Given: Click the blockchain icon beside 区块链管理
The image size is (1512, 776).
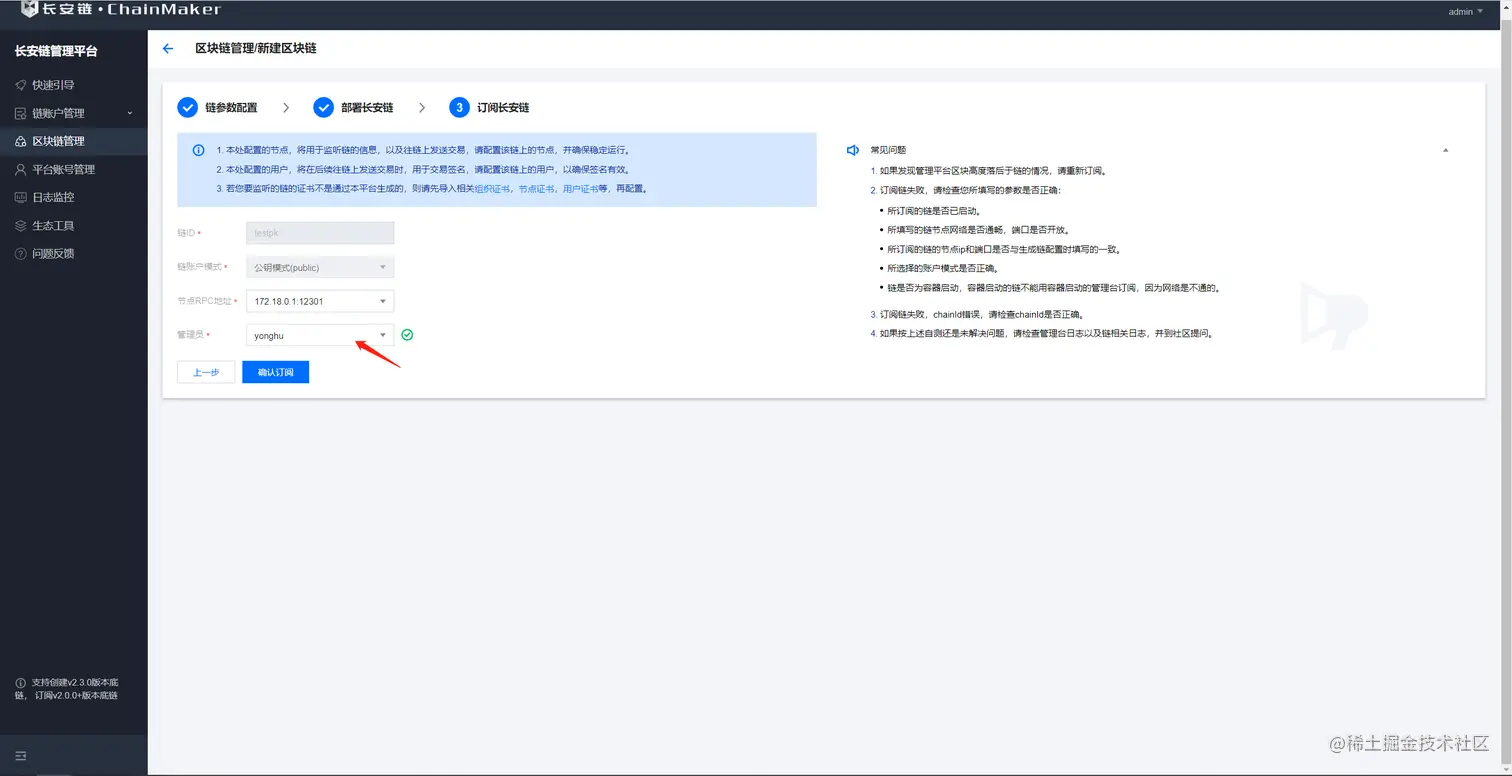Looking at the screenshot, I should click(21, 141).
